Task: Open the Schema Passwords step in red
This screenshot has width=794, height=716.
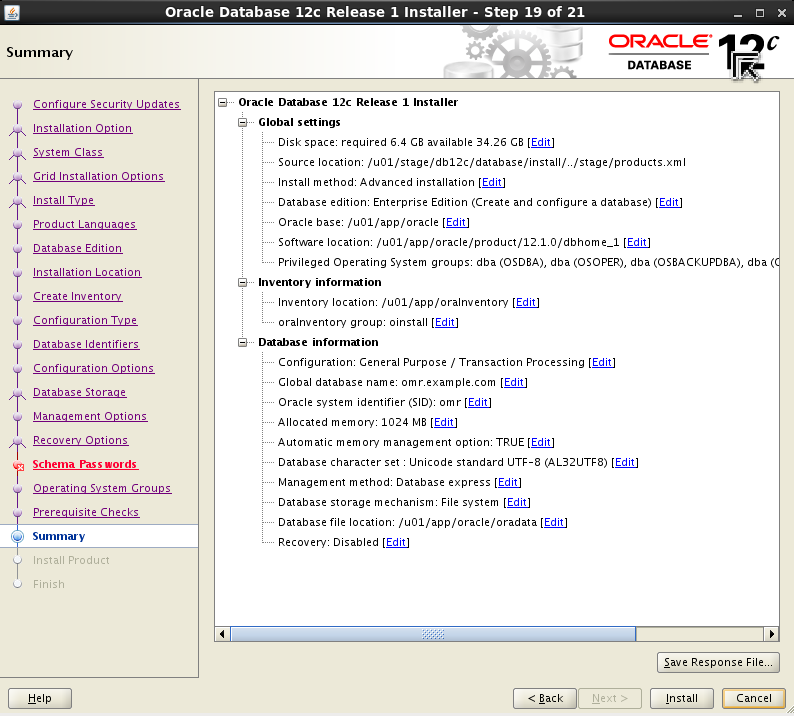Action: 85,464
